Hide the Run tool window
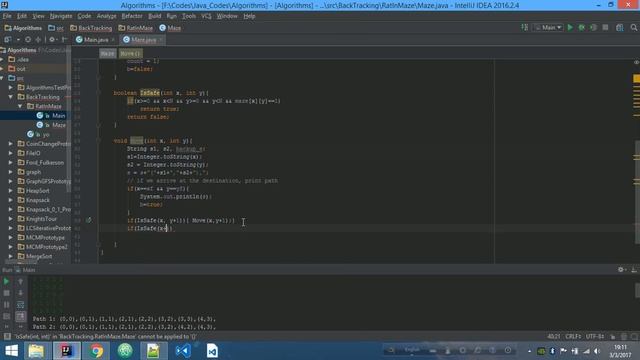Image resolution: width=640 pixels, height=360 pixels. (633, 270)
